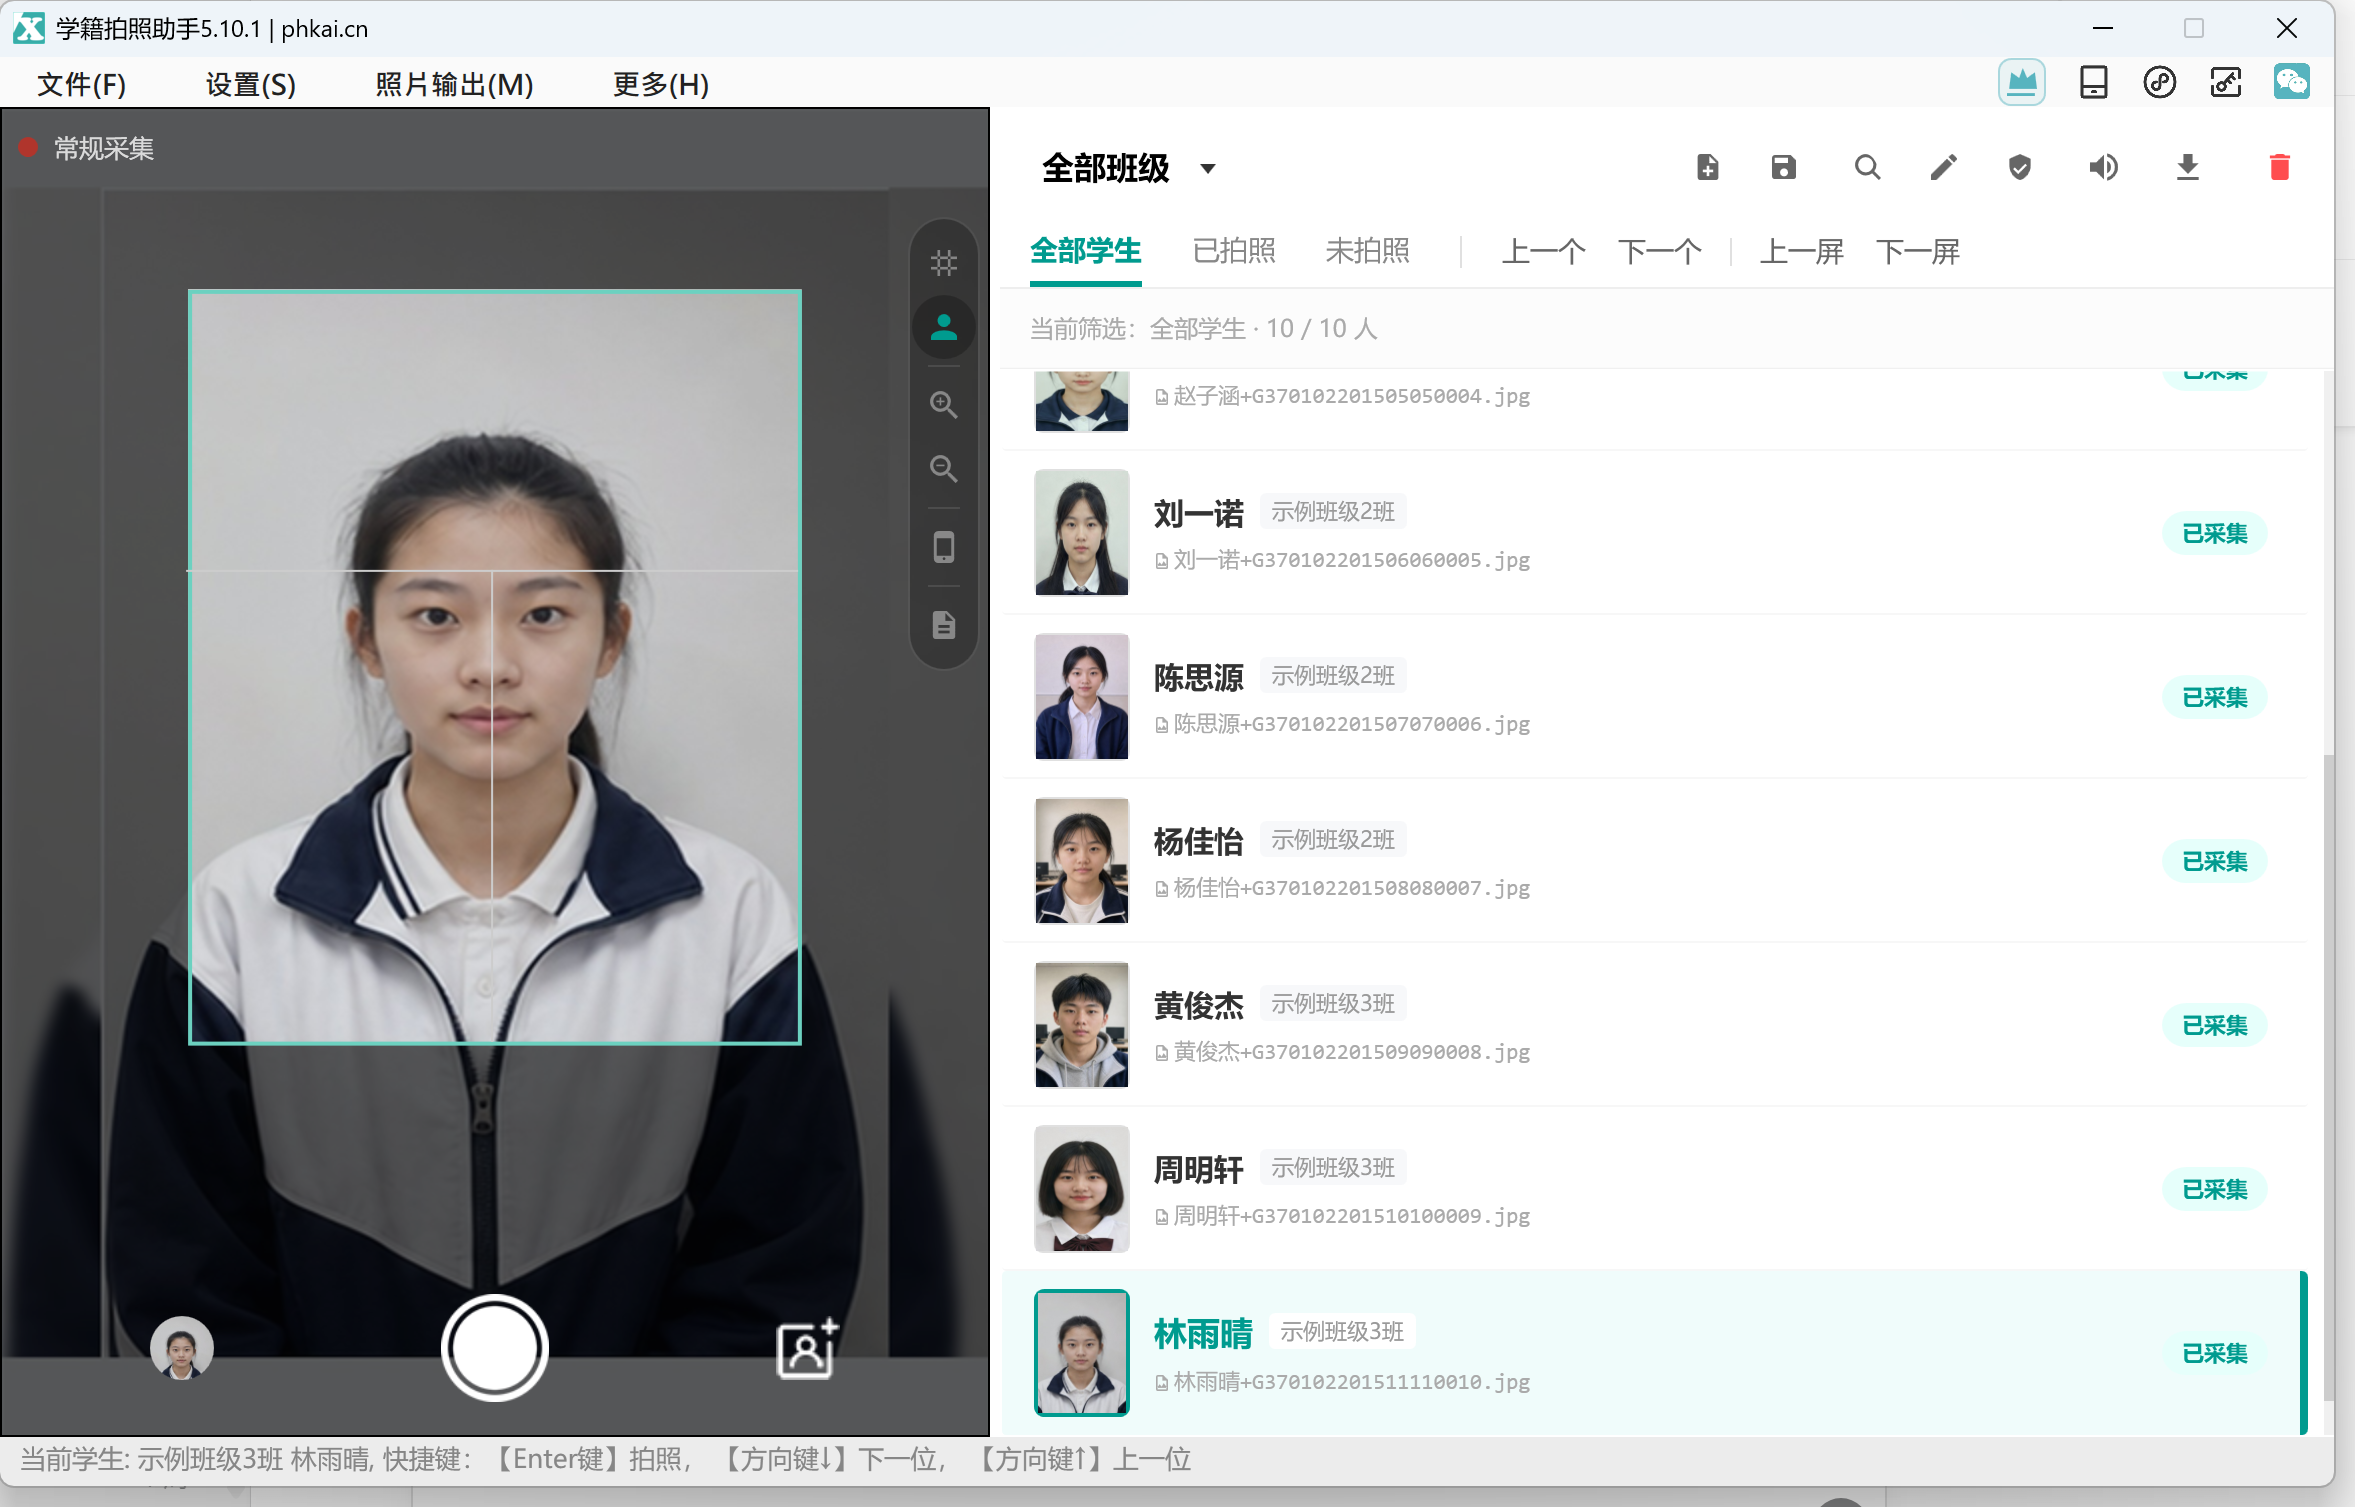Image resolution: width=2355 pixels, height=1507 pixels.
Task: Expand the 全部班级 class dropdown
Action: click(1128, 168)
